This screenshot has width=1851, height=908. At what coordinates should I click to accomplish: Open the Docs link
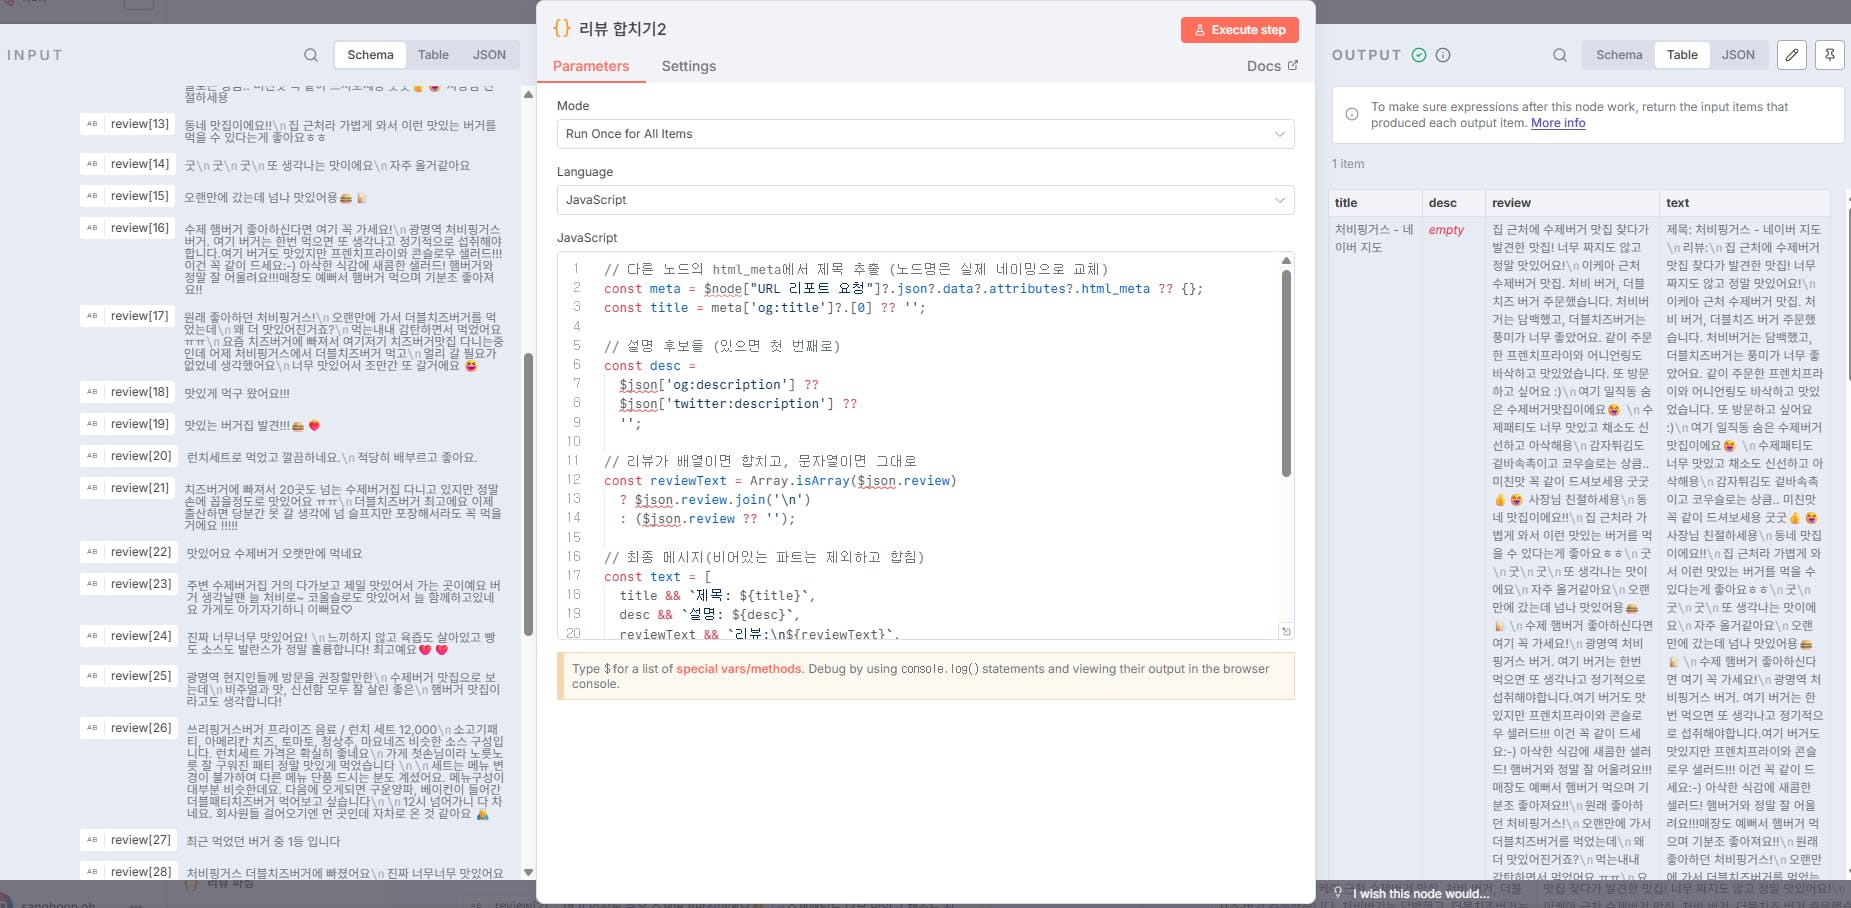point(1272,66)
